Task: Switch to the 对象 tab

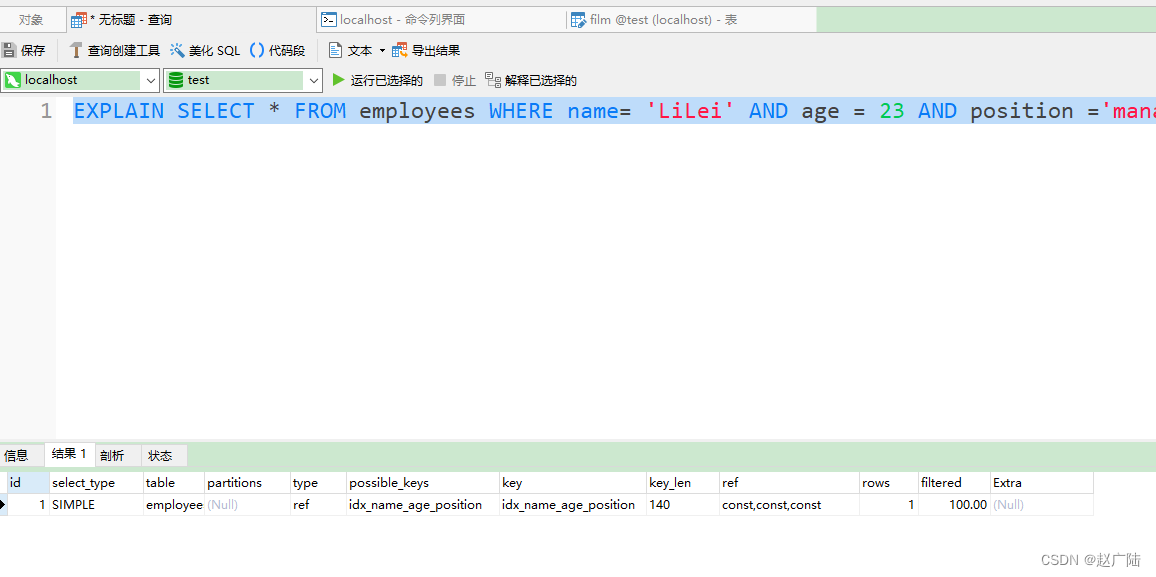Action: pos(31,20)
